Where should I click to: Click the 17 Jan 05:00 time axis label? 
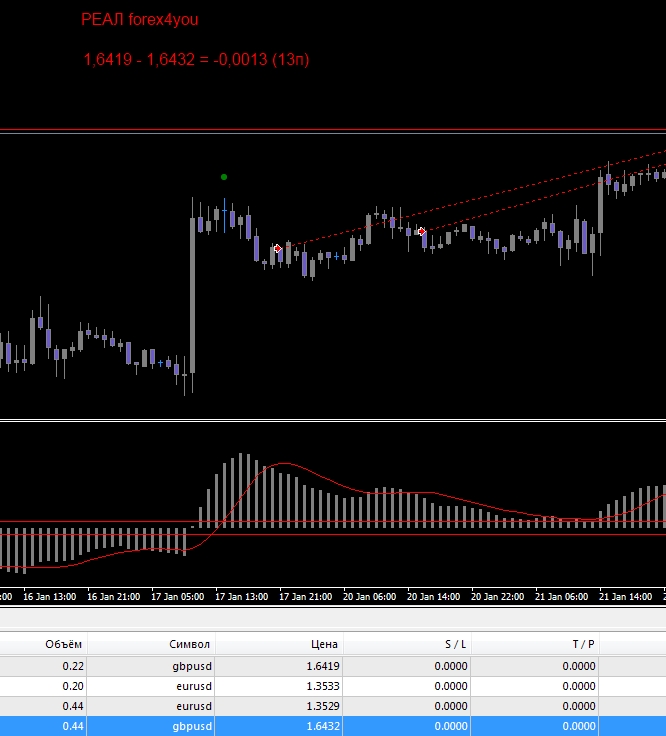177,597
